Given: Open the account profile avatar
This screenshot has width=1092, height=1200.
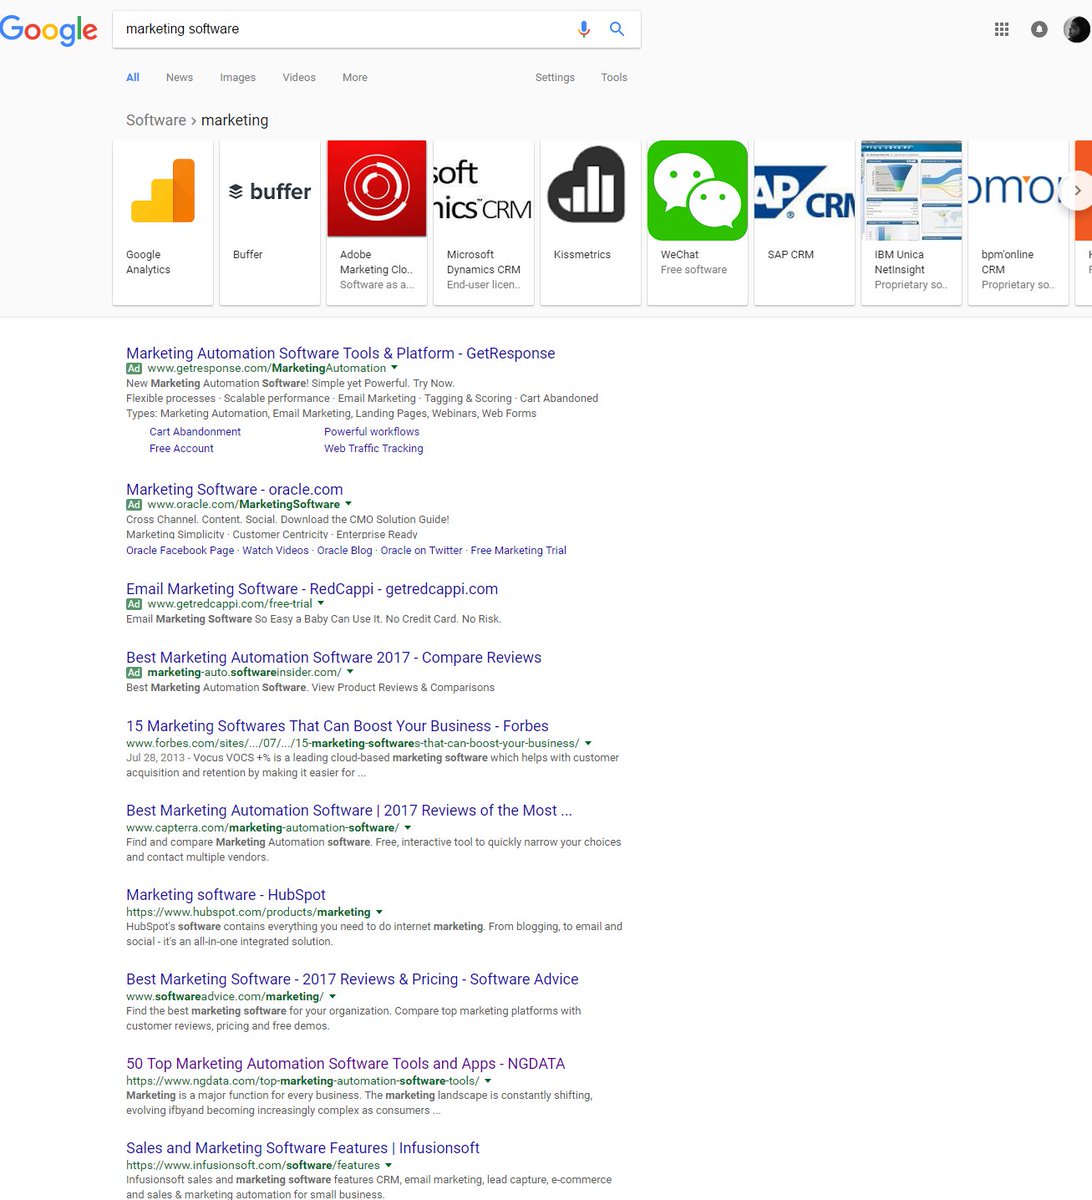Looking at the screenshot, I should tap(1076, 29).
